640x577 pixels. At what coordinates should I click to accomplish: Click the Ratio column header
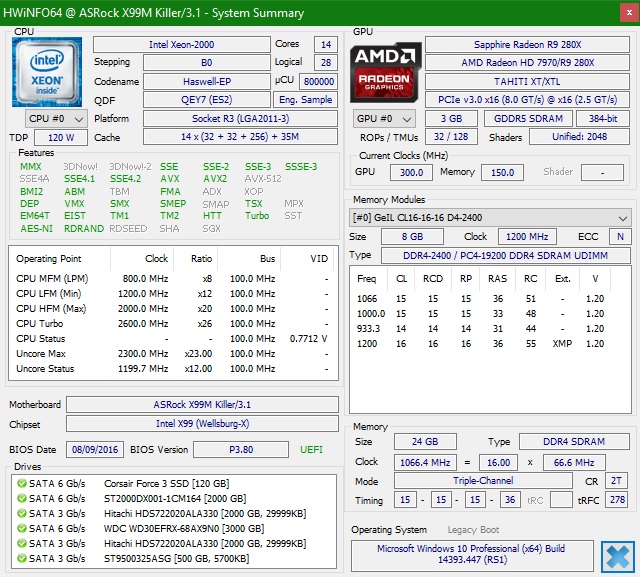196,259
